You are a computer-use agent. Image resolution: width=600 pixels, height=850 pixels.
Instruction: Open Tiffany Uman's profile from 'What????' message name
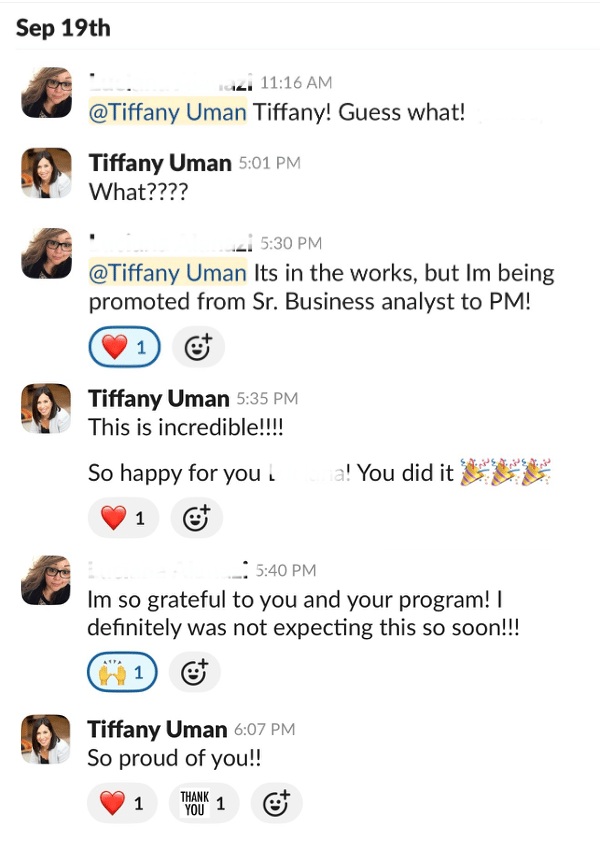[159, 162]
